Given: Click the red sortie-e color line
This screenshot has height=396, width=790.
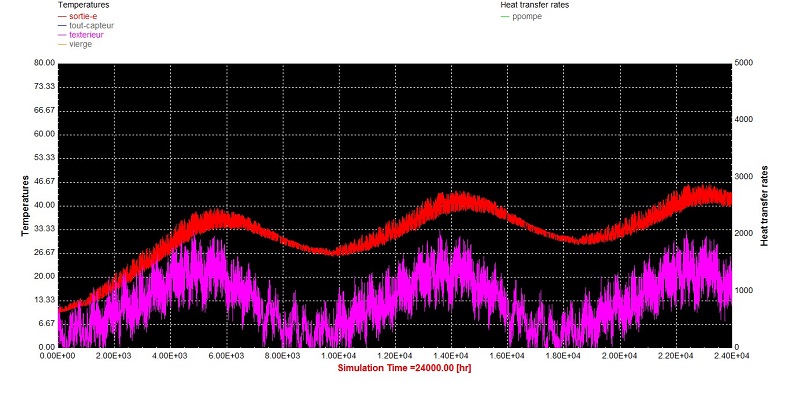Looking at the screenshot, I should [62, 17].
